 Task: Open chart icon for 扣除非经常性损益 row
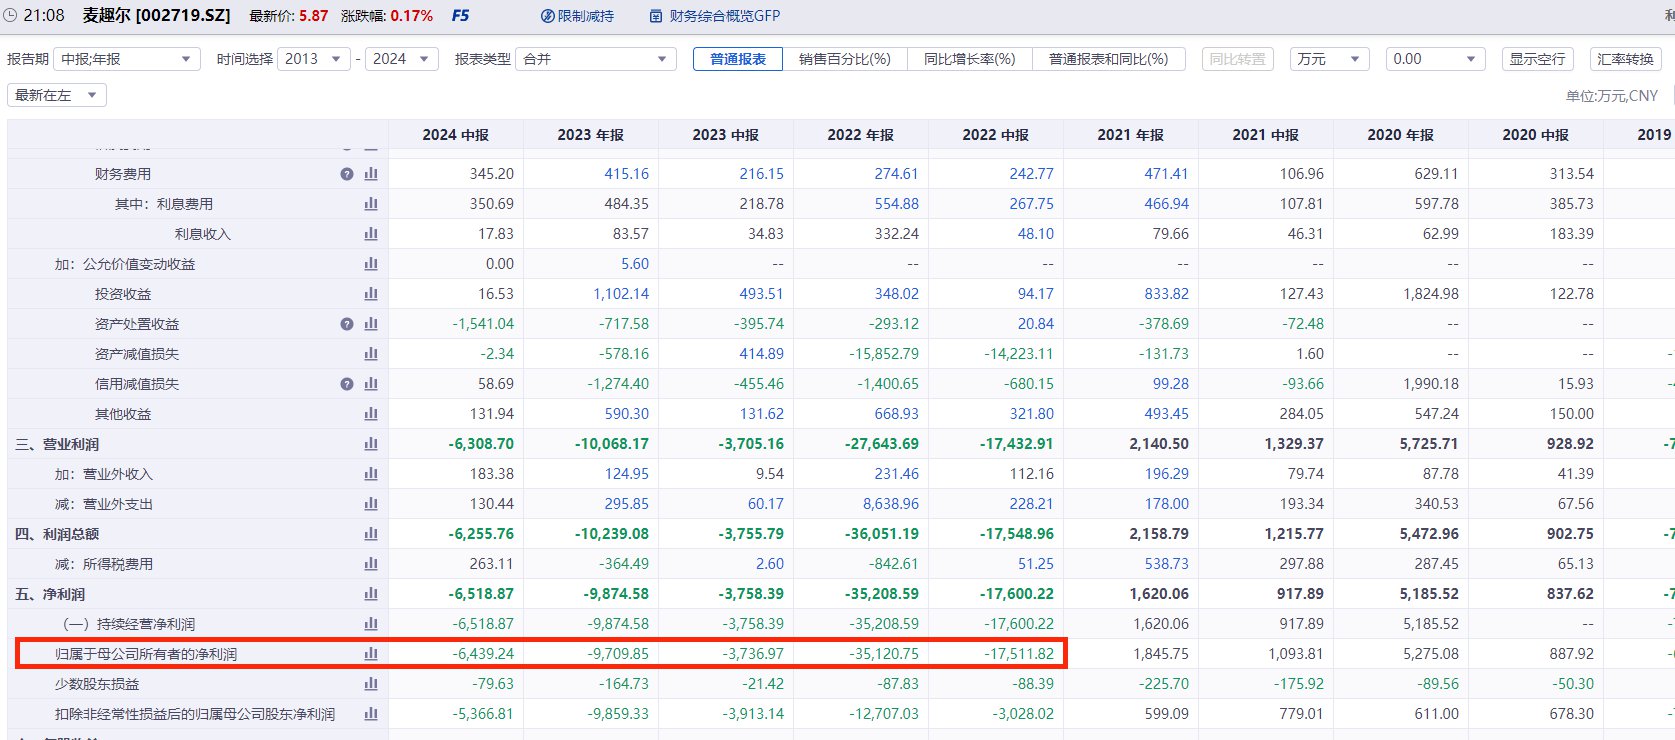tap(371, 714)
